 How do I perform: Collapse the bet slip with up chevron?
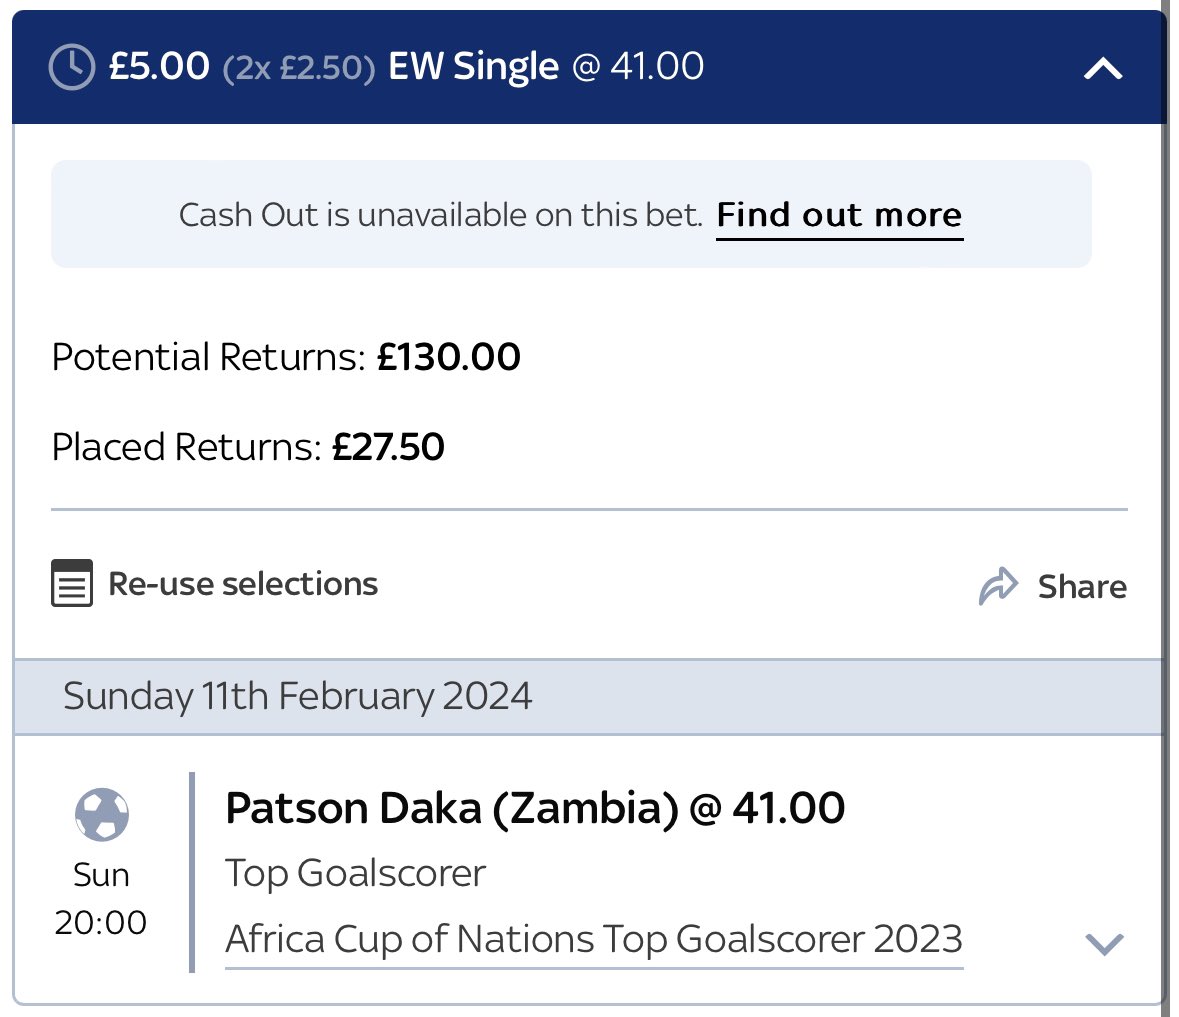click(x=1103, y=69)
